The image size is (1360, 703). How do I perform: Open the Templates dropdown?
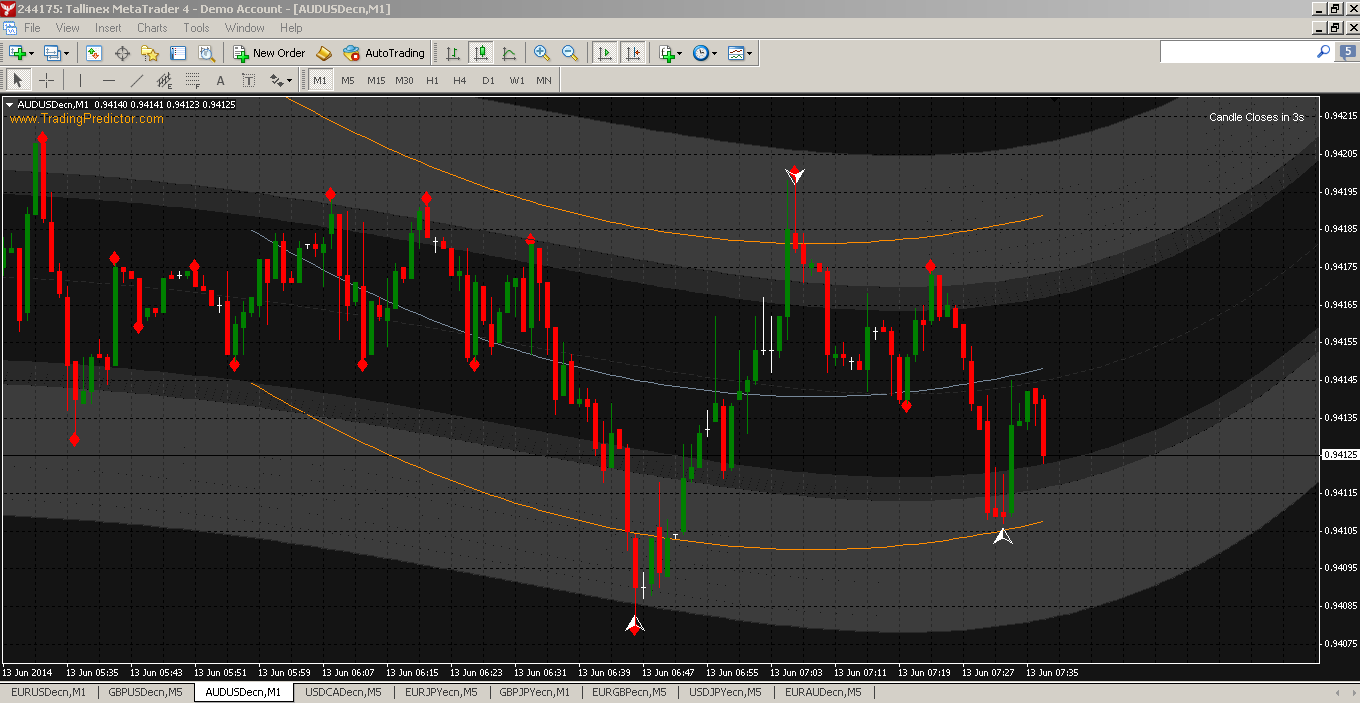(740, 53)
